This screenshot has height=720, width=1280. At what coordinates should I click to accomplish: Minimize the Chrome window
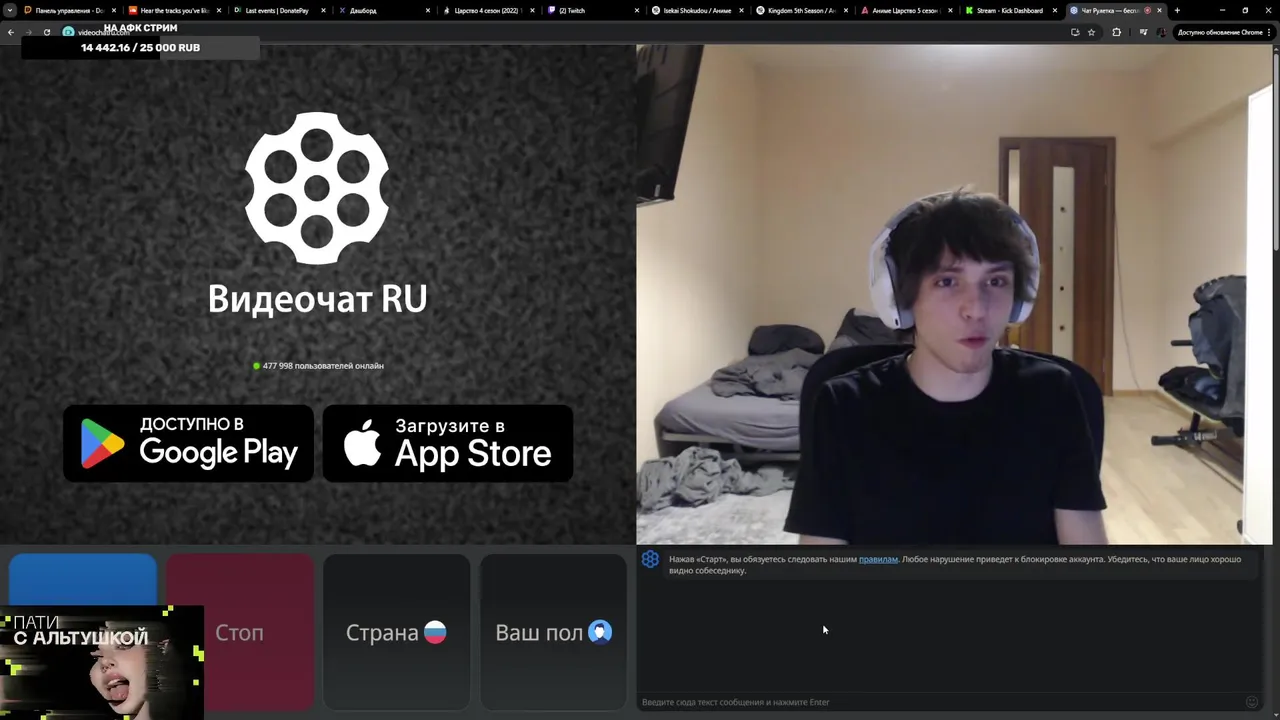[1221, 10]
